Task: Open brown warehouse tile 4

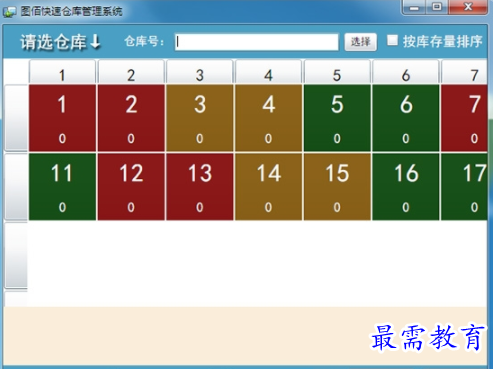Action: 268,118
